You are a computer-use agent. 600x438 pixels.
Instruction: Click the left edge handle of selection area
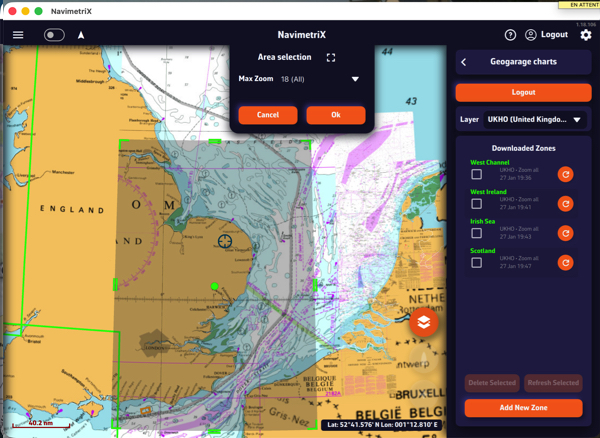click(x=115, y=285)
